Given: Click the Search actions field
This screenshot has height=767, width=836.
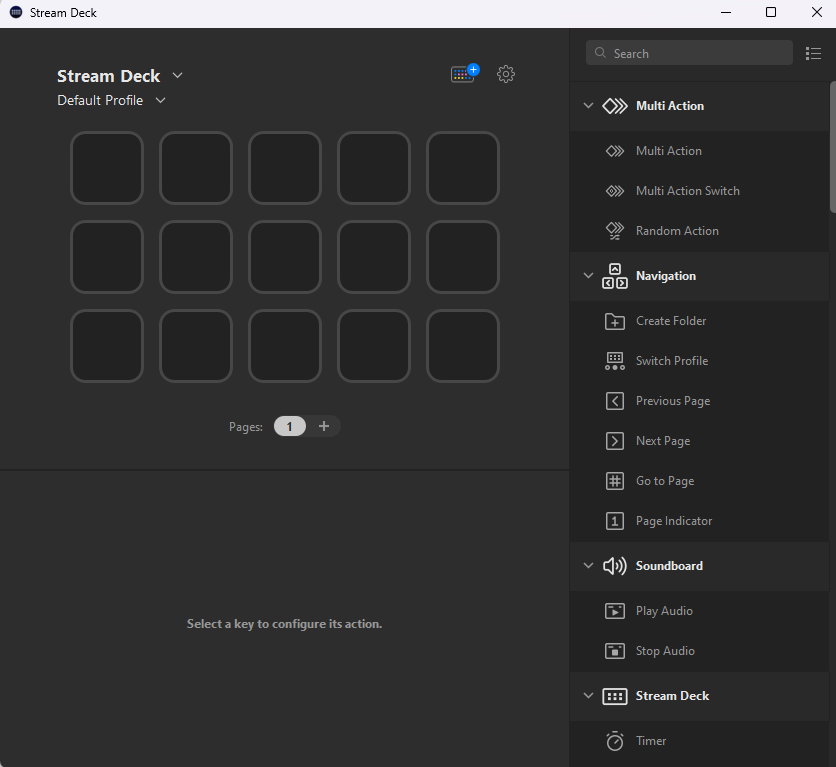Looking at the screenshot, I should point(689,53).
